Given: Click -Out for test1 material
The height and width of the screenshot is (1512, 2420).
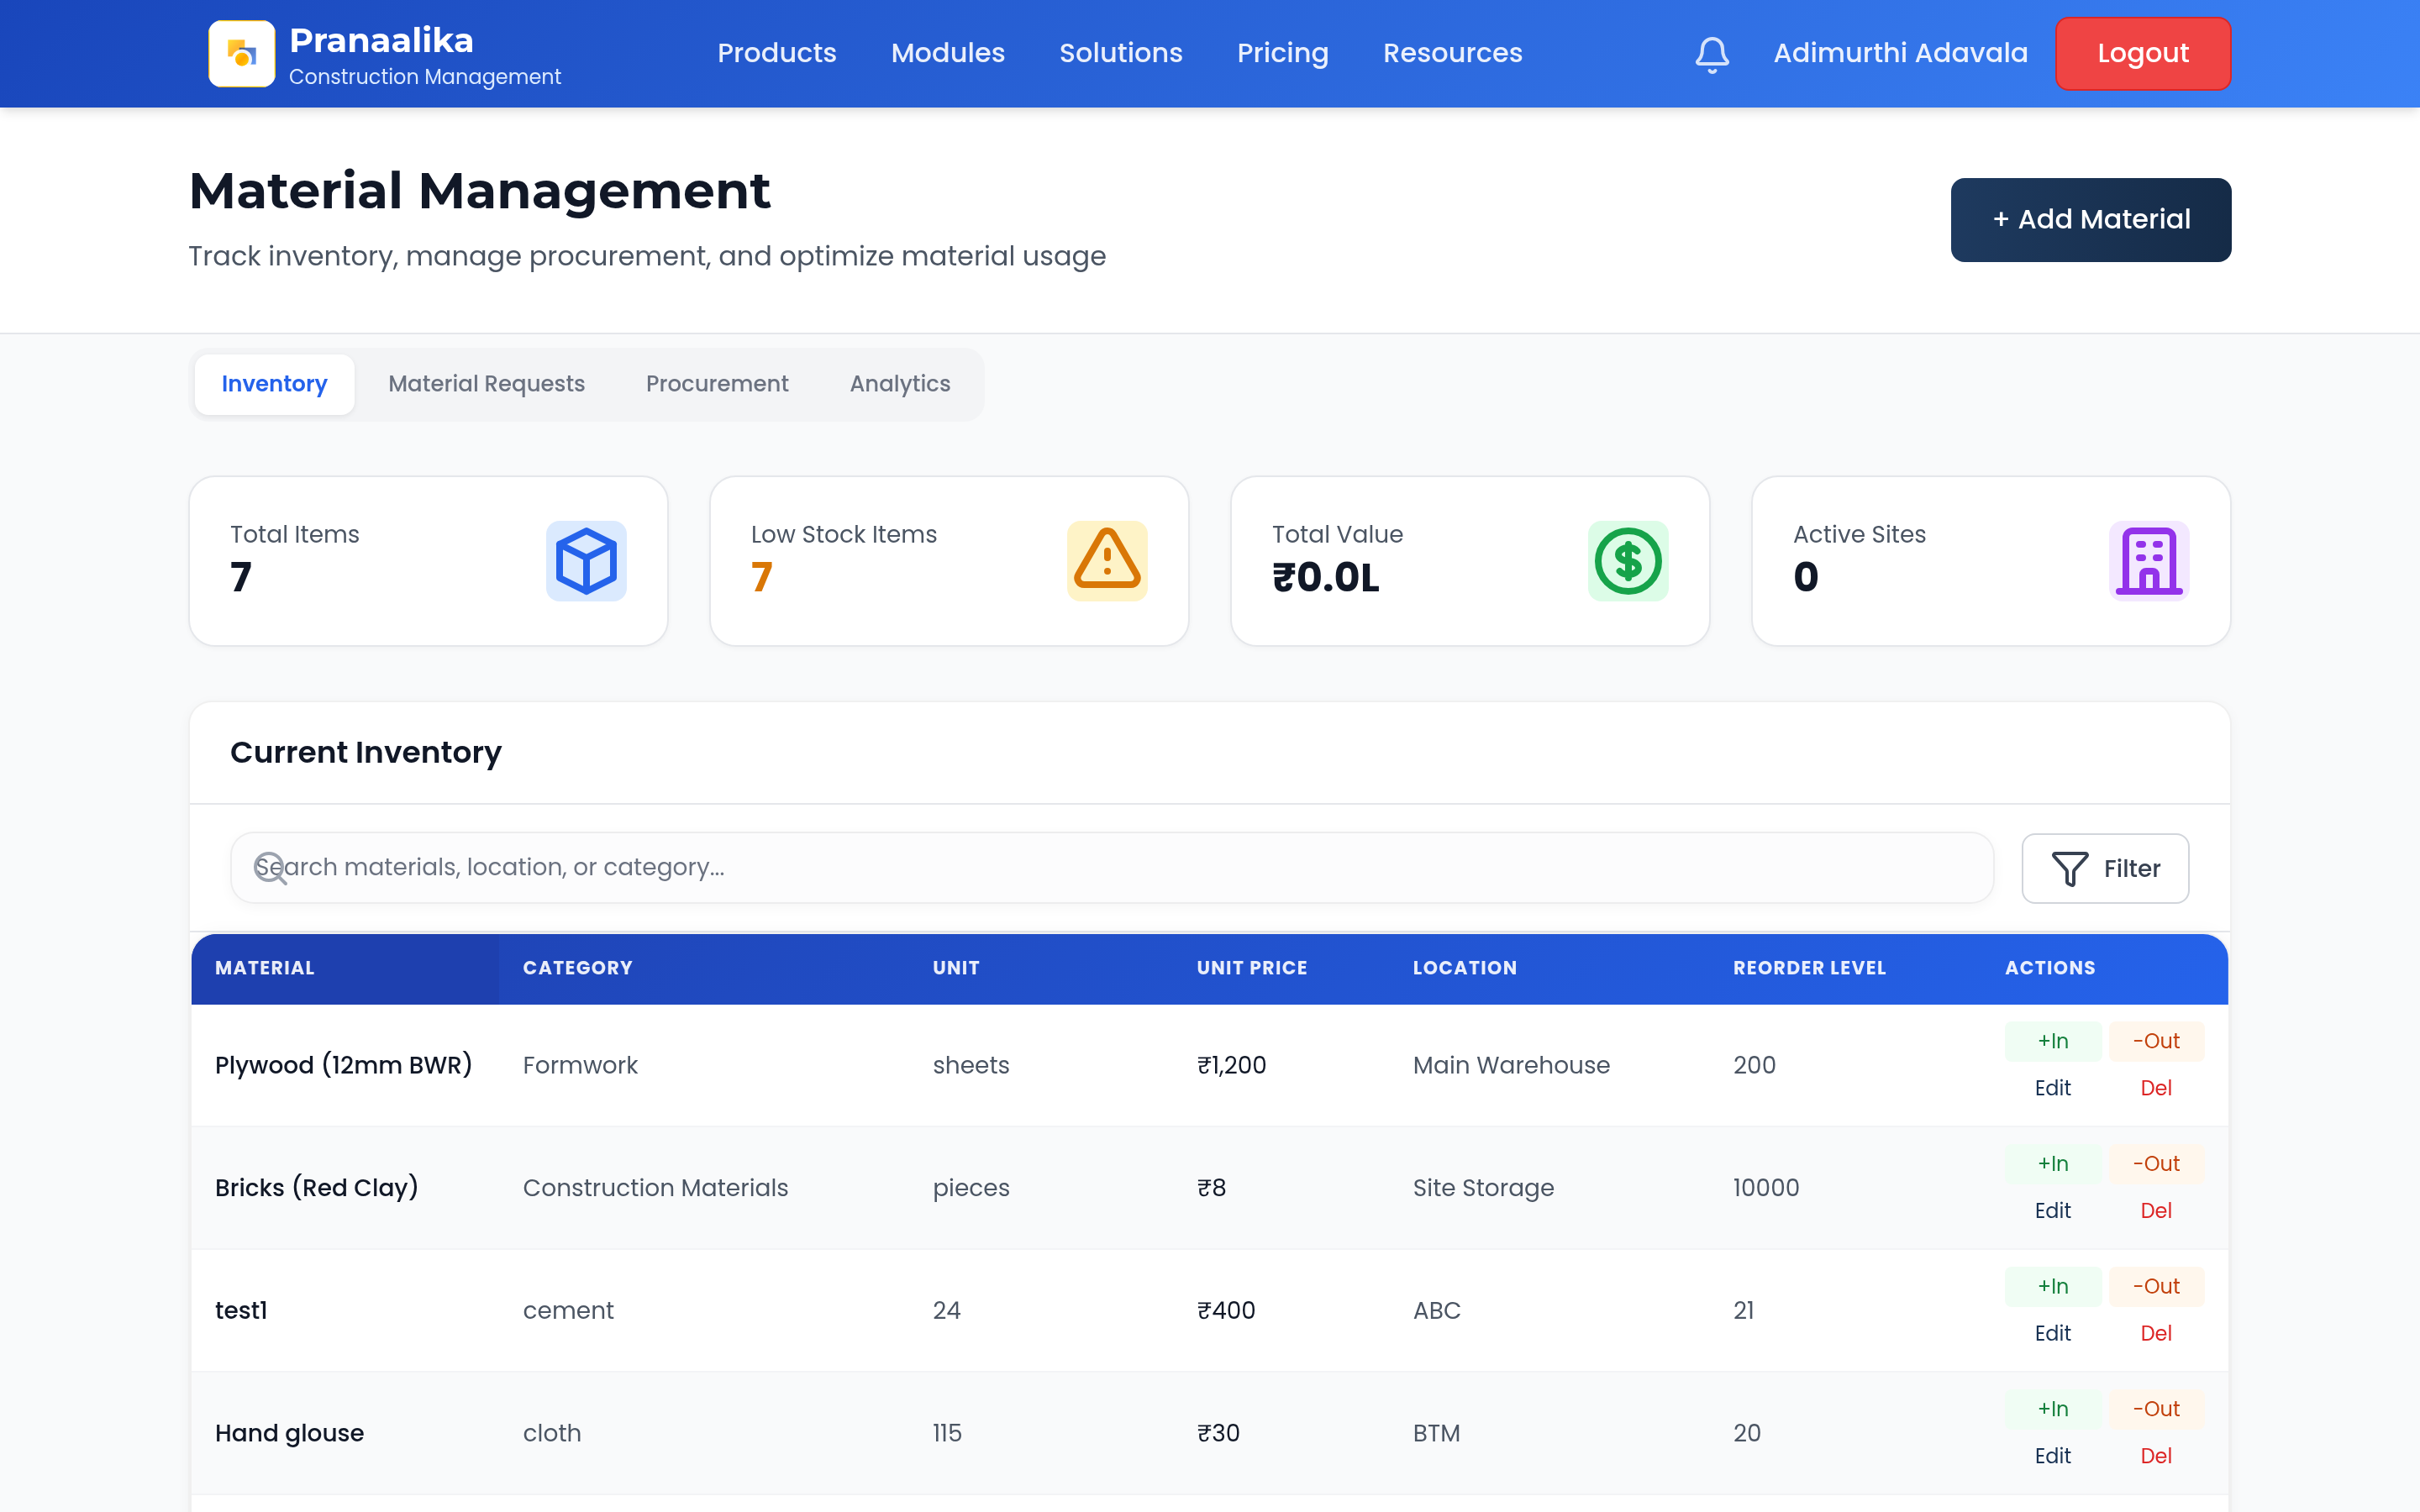Looking at the screenshot, I should coord(2156,1287).
